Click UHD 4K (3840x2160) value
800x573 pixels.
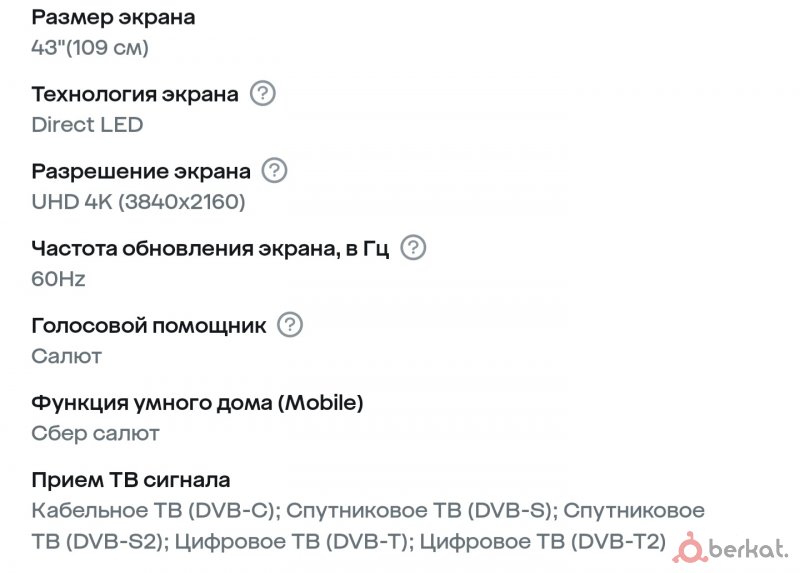tap(139, 202)
